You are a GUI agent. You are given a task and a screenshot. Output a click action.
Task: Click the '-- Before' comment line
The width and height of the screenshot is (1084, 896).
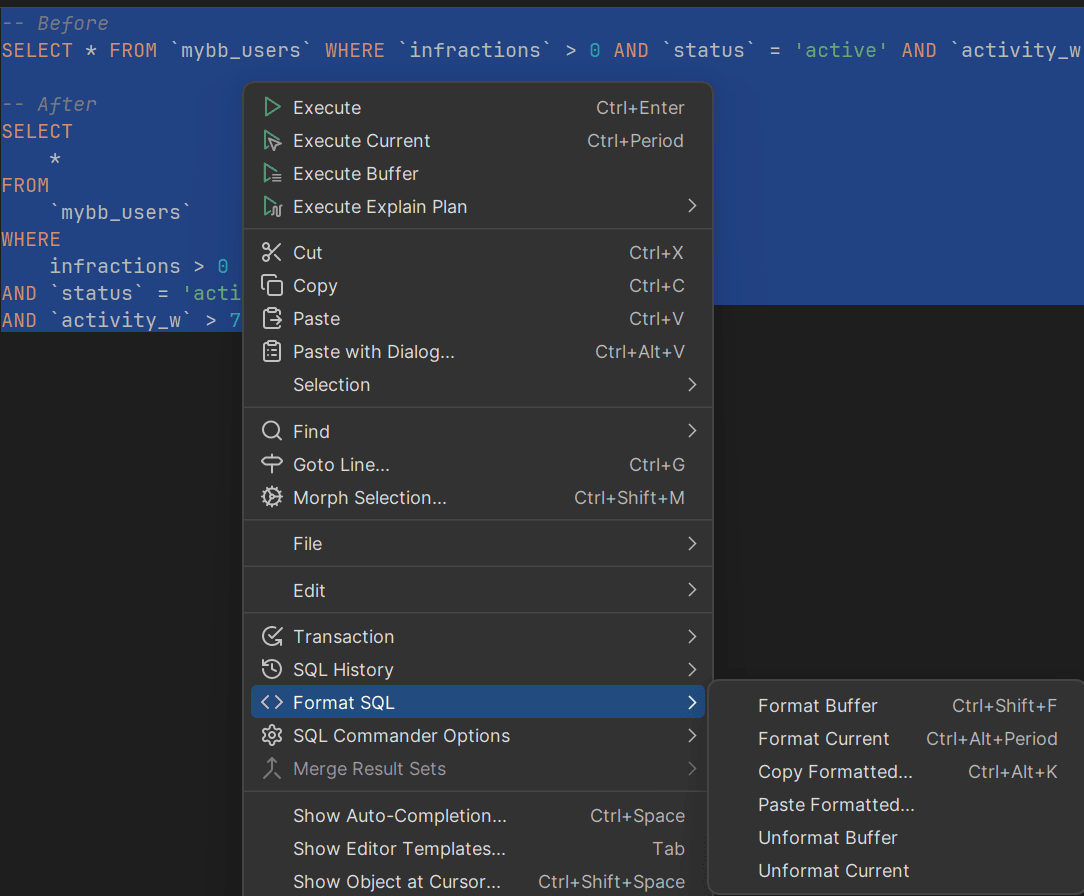coord(55,24)
